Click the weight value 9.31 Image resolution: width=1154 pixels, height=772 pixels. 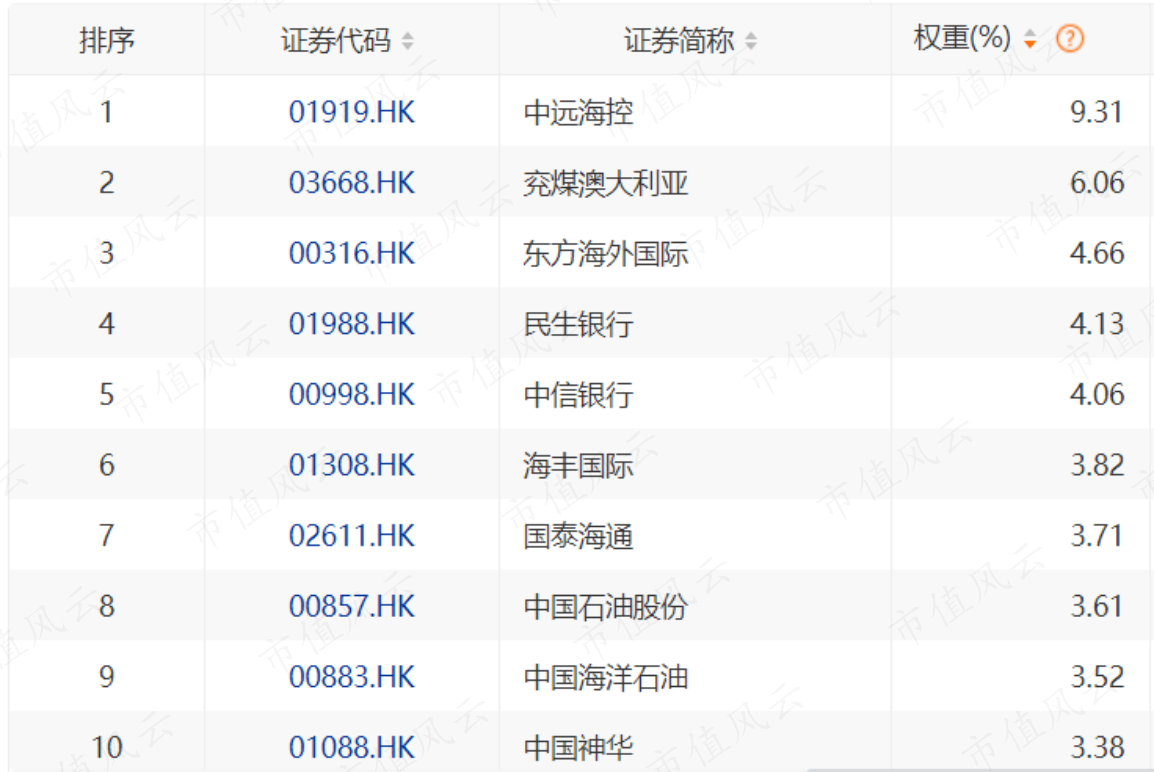1097,112
